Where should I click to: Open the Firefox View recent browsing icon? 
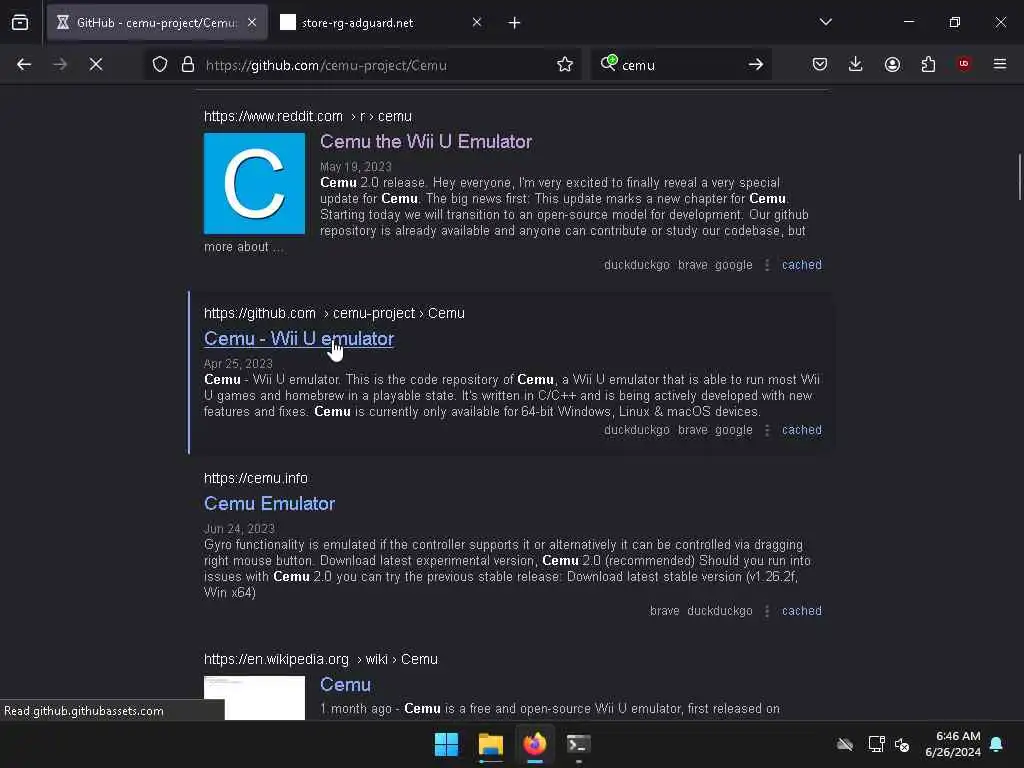coord(20,23)
